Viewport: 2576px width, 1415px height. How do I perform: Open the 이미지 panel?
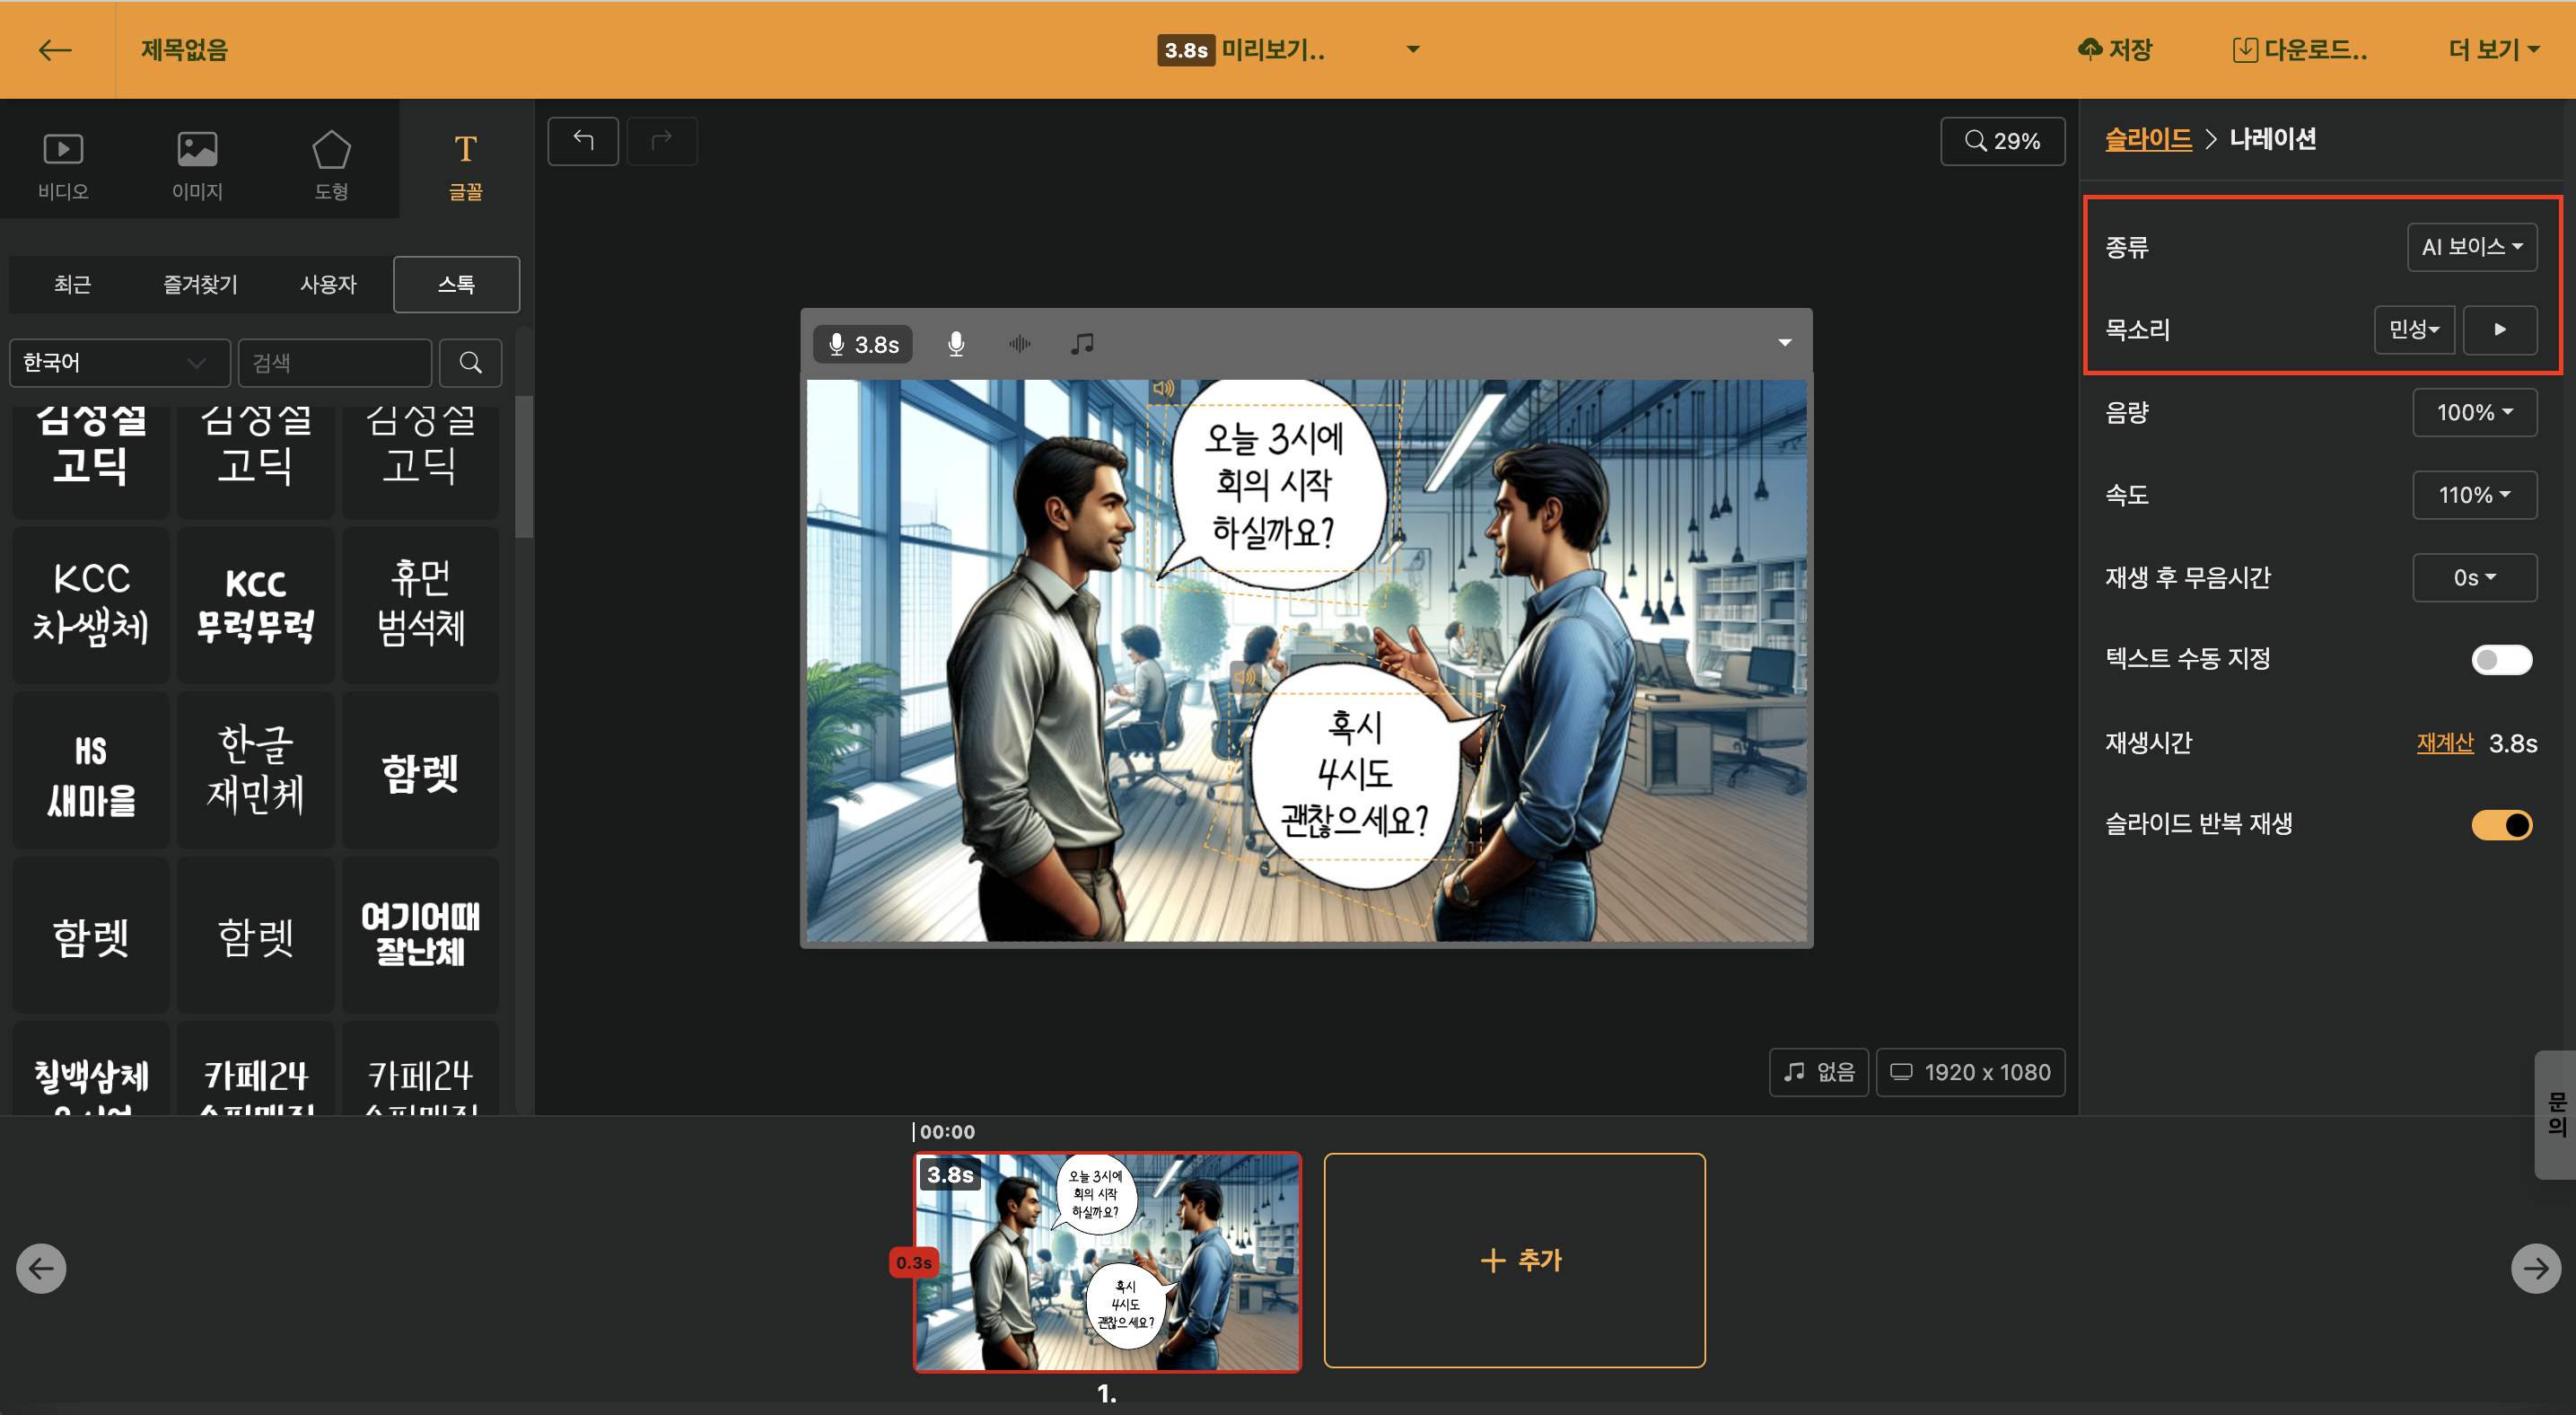pos(197,164)
